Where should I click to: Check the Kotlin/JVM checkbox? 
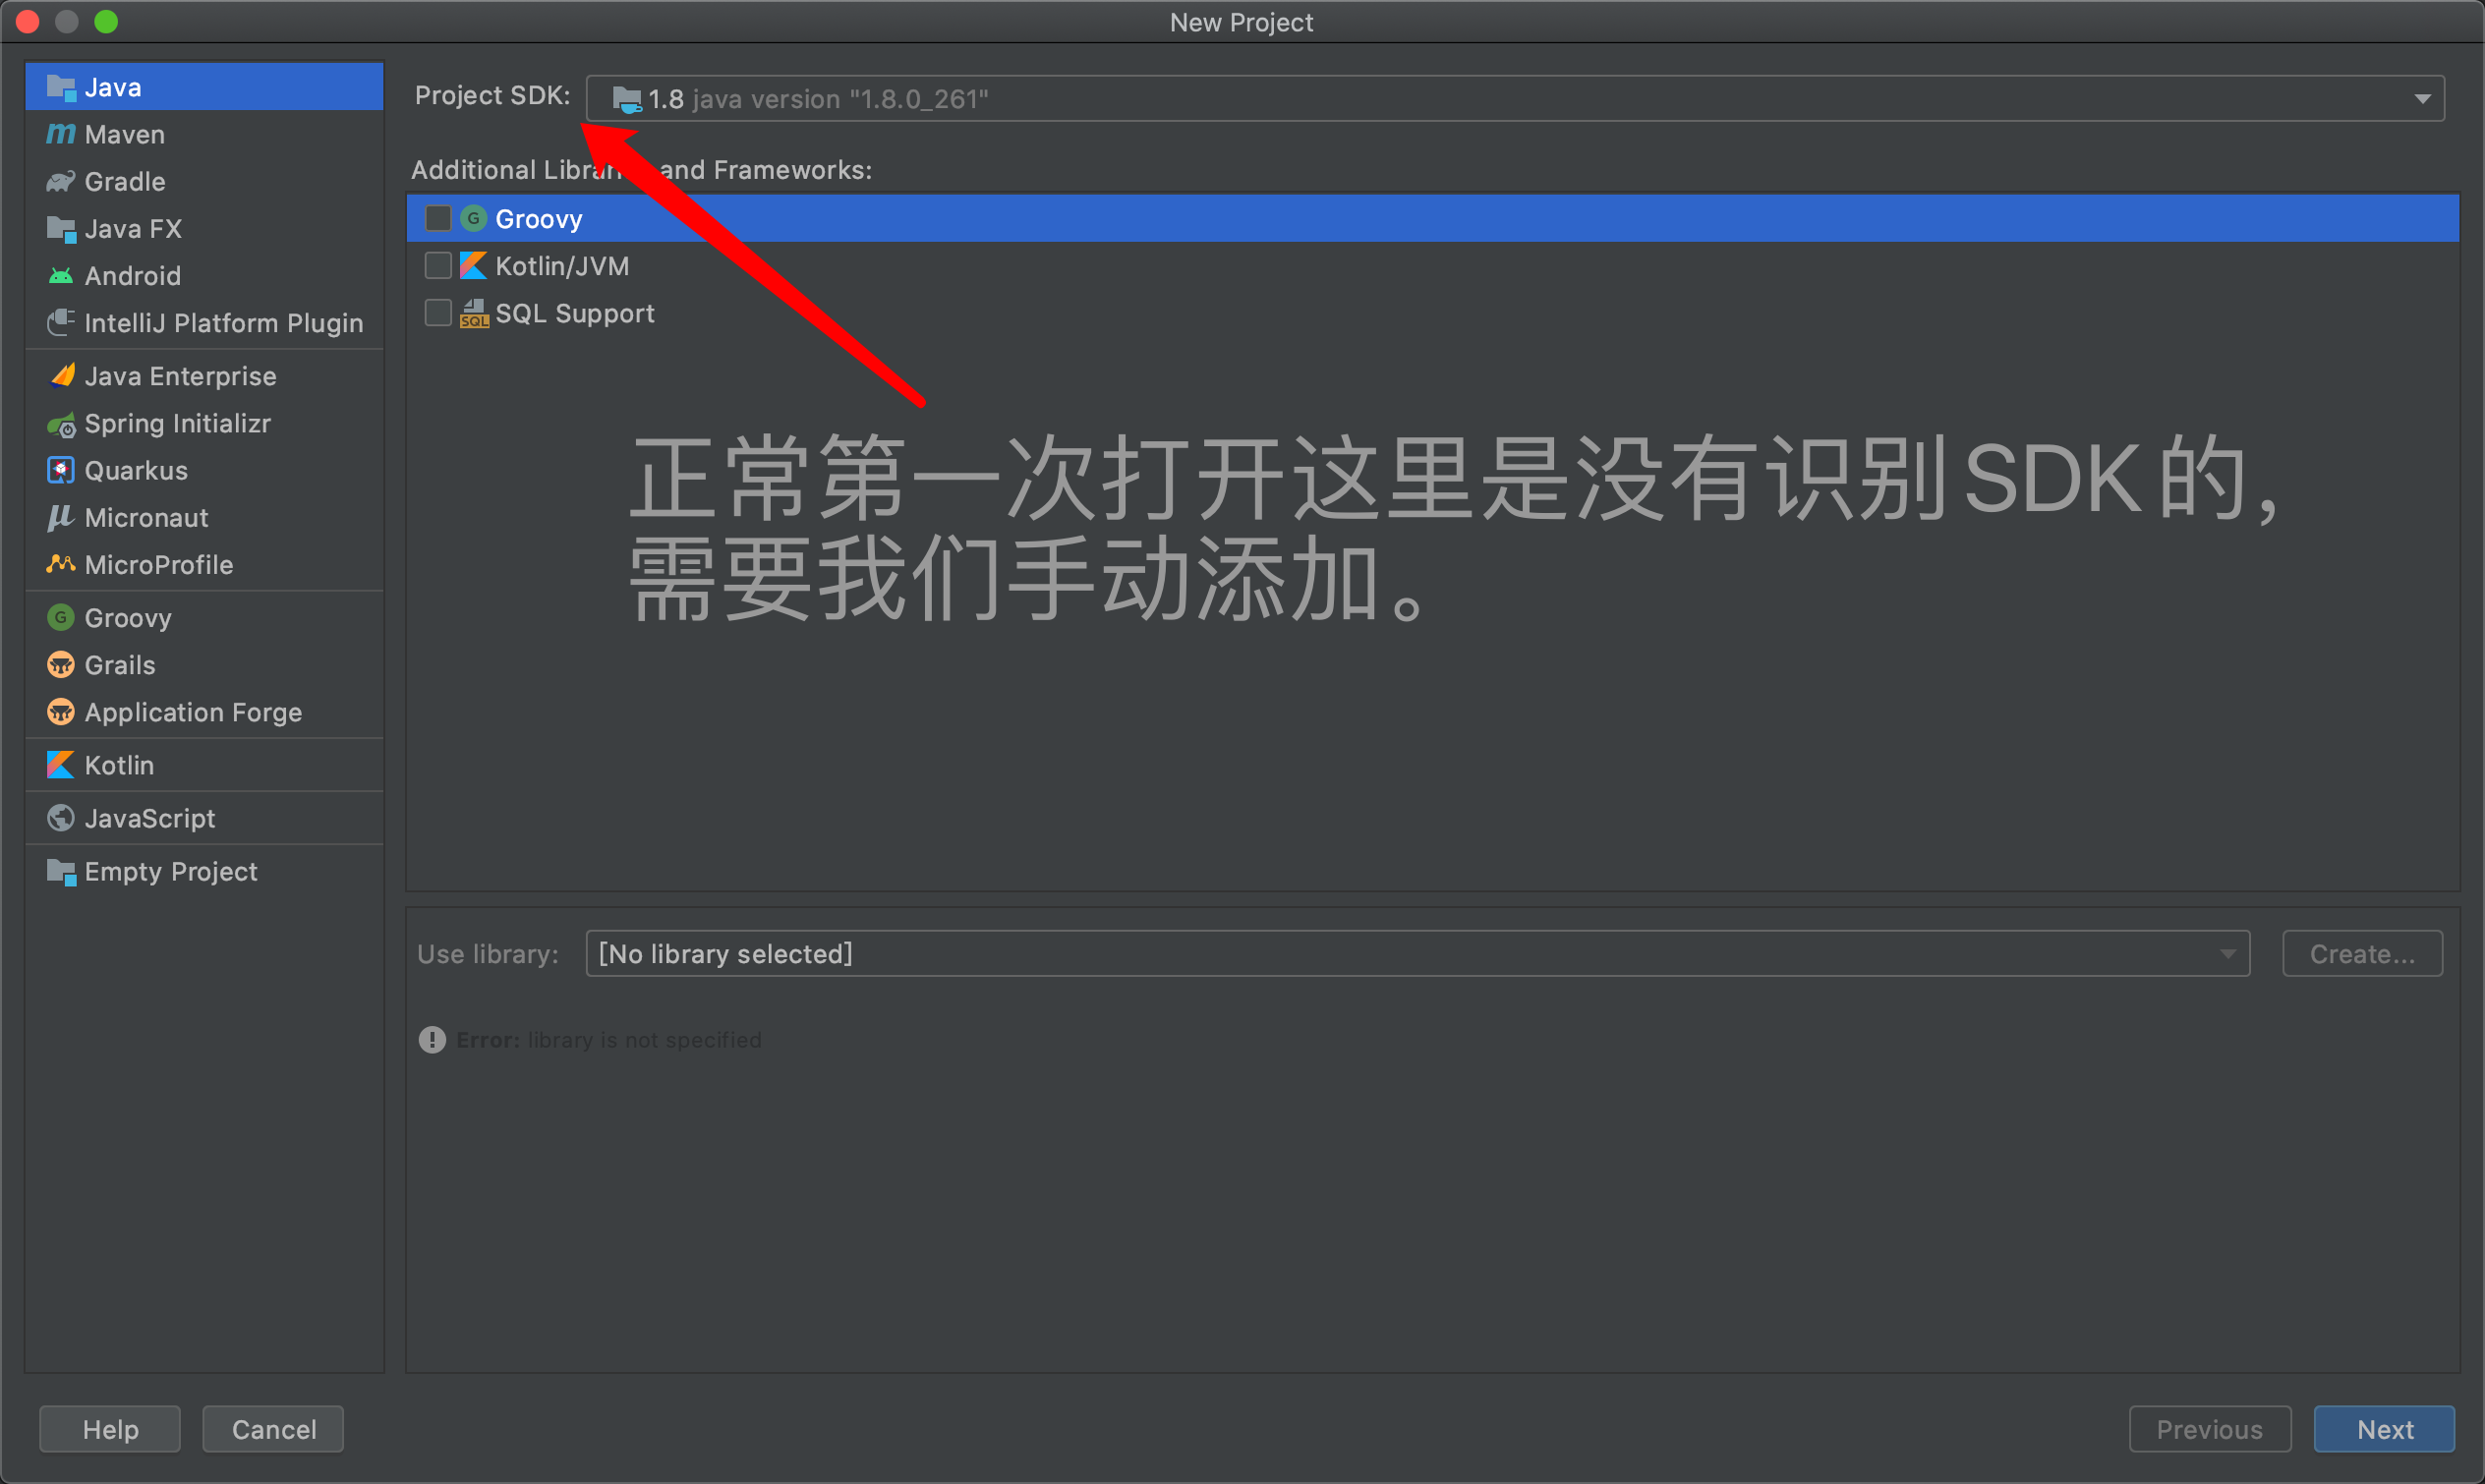[x=438, y=266]
